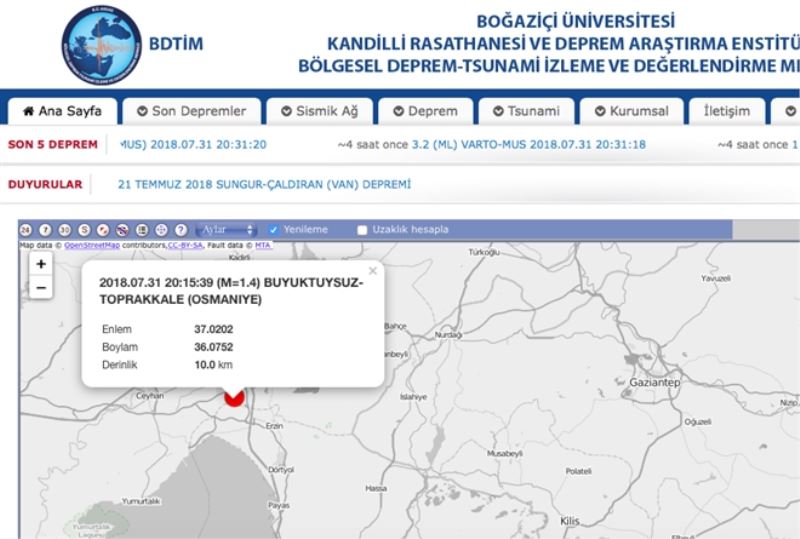Click the Türkoğlu label on the map
This screenshot has width=800, height=539.
tap(484, 252)
